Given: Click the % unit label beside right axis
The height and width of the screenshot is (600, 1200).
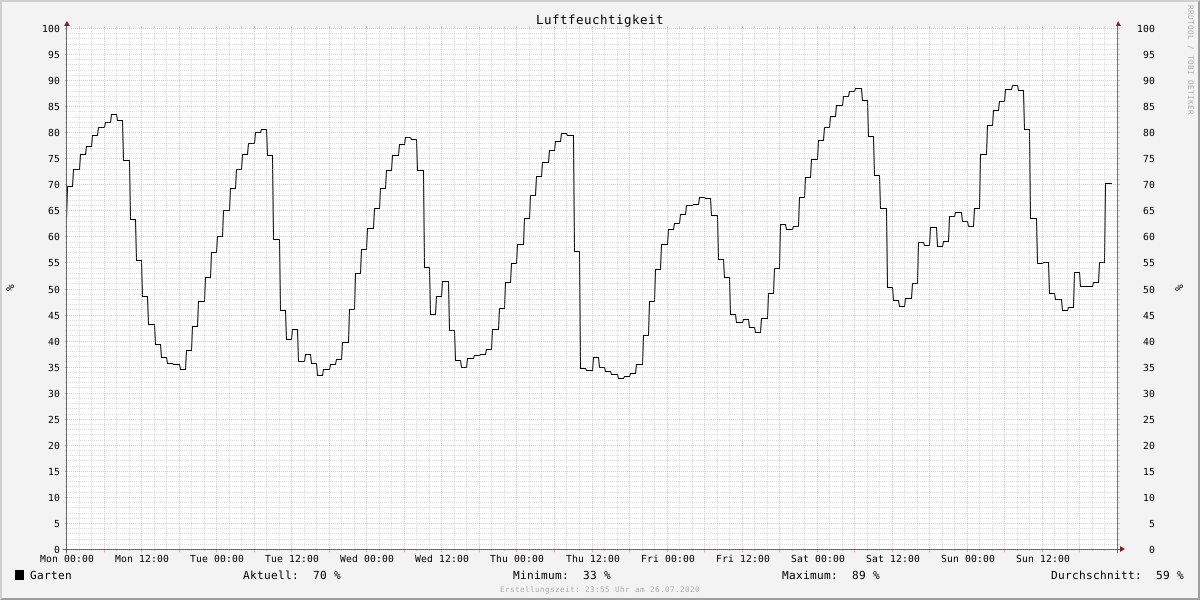Looking at the screenshot, I should pyautogui.click(x=1178, y=288).
